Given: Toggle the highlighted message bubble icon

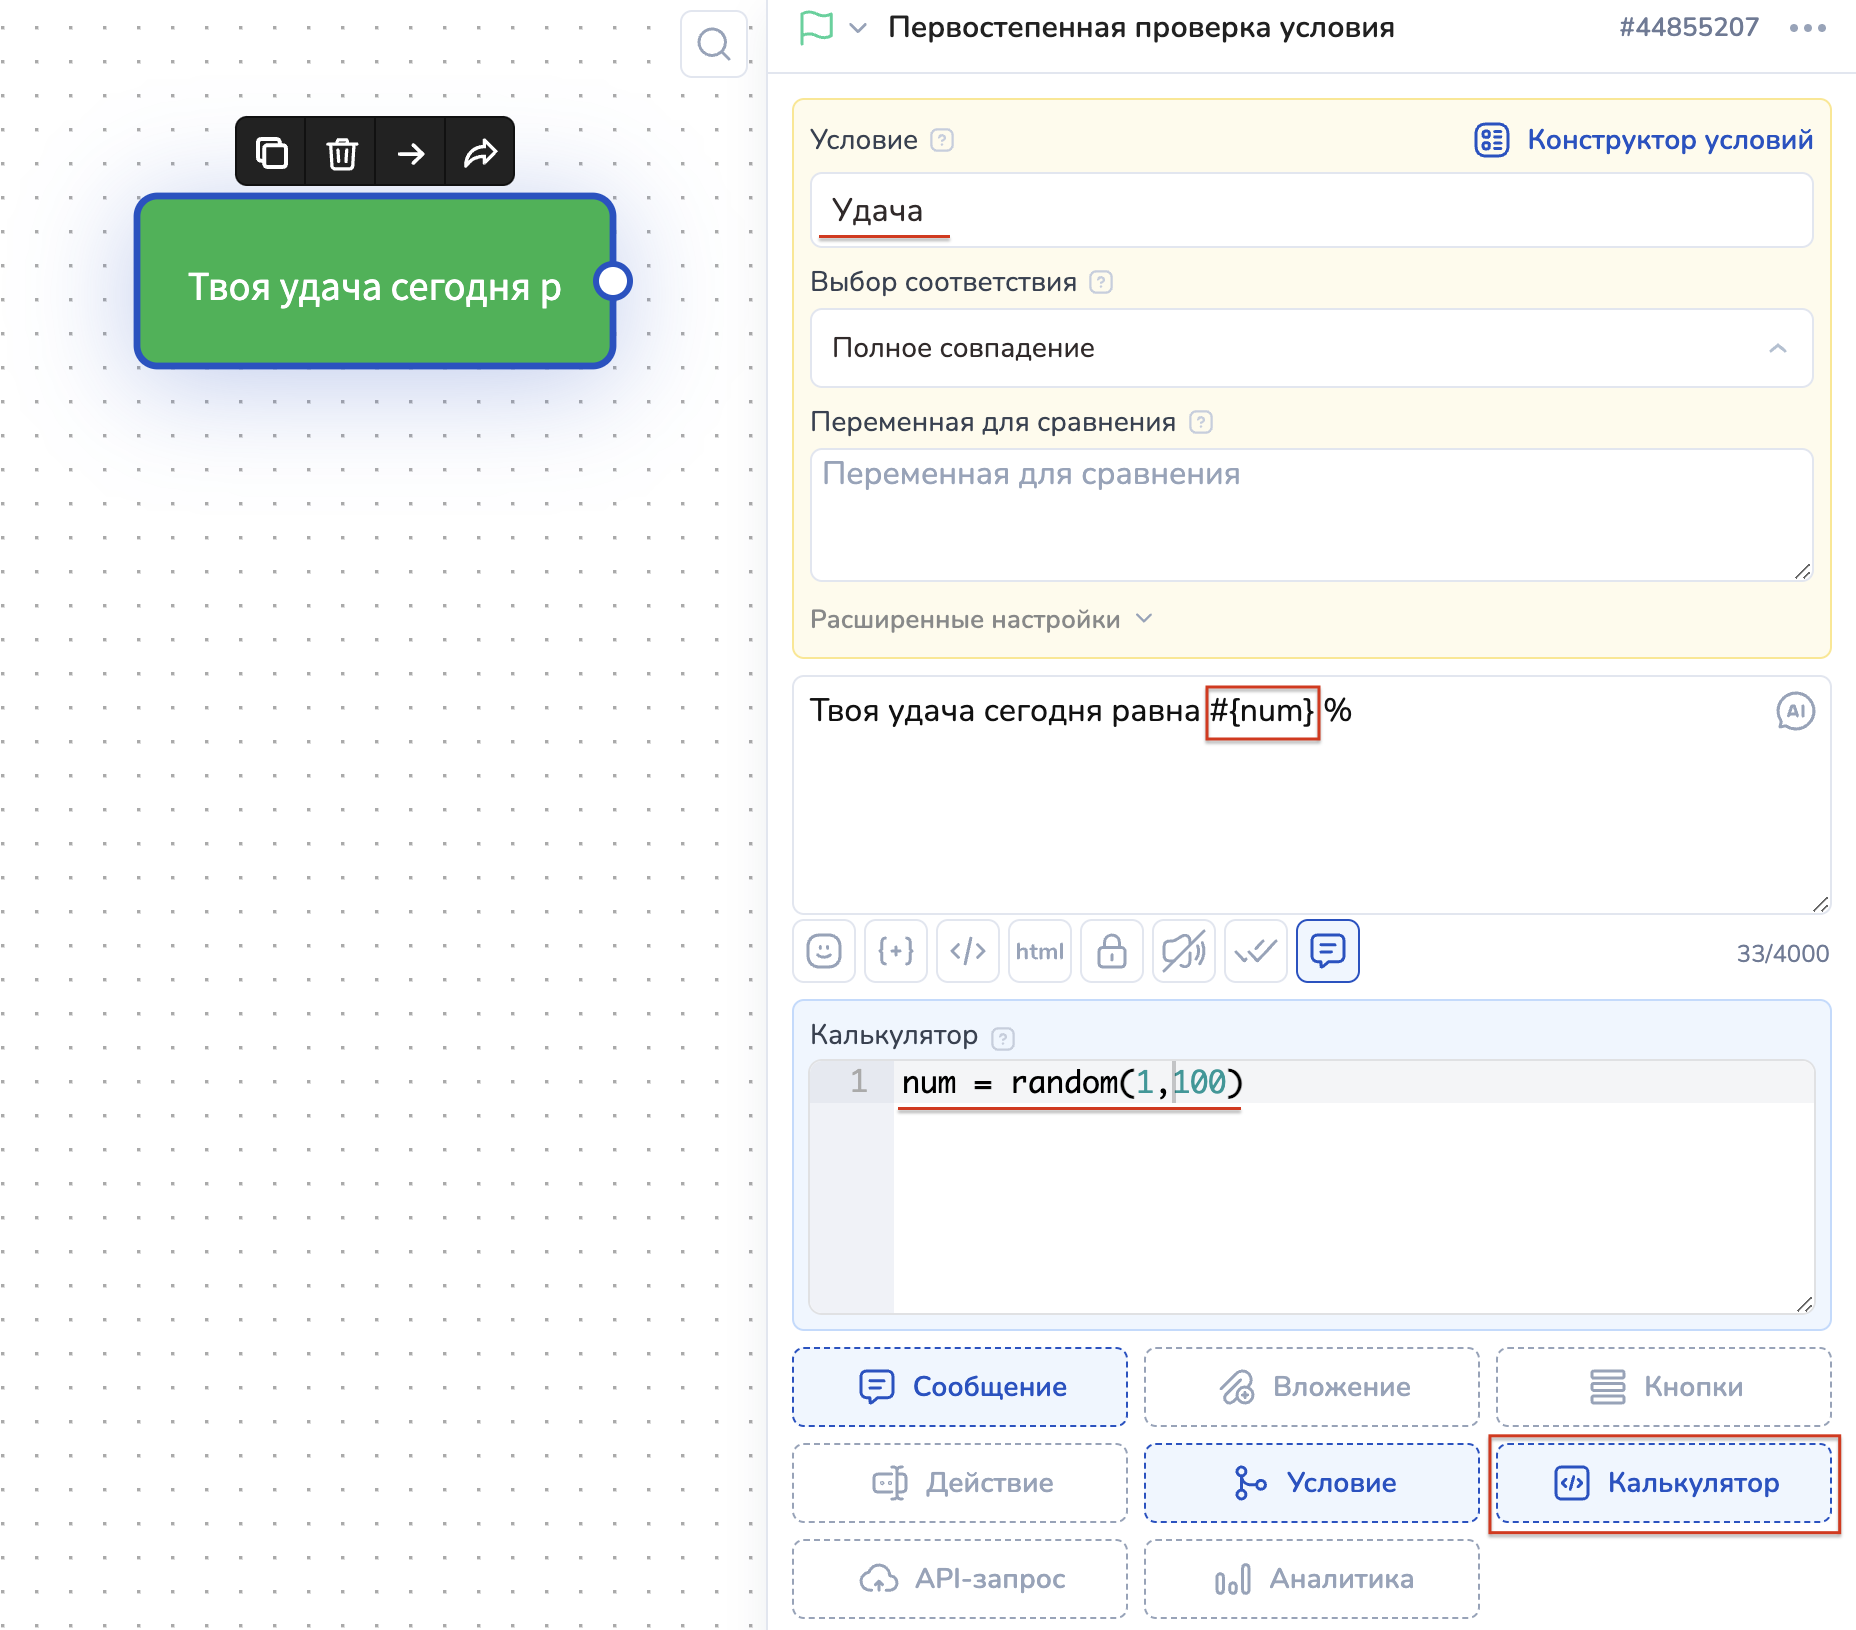Looking at the screenshot, I should [x=1328, y=951].
